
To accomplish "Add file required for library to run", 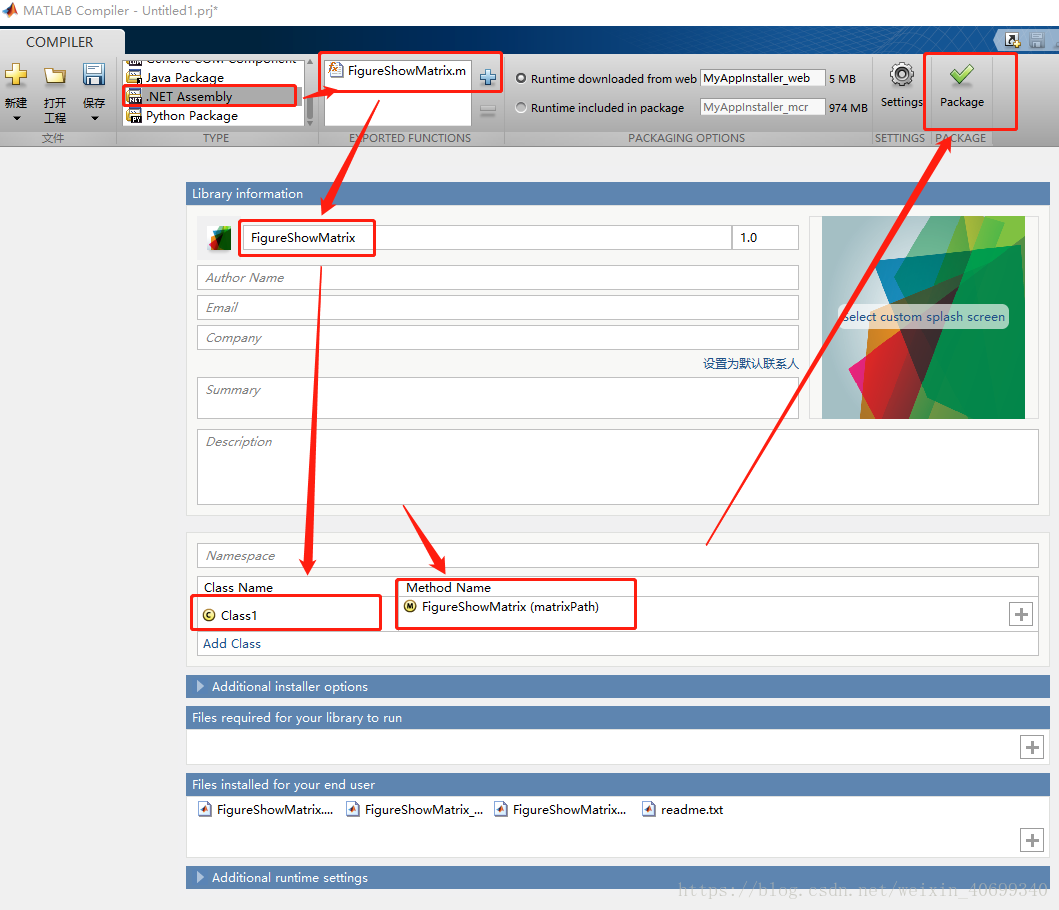I will 1032,747.
